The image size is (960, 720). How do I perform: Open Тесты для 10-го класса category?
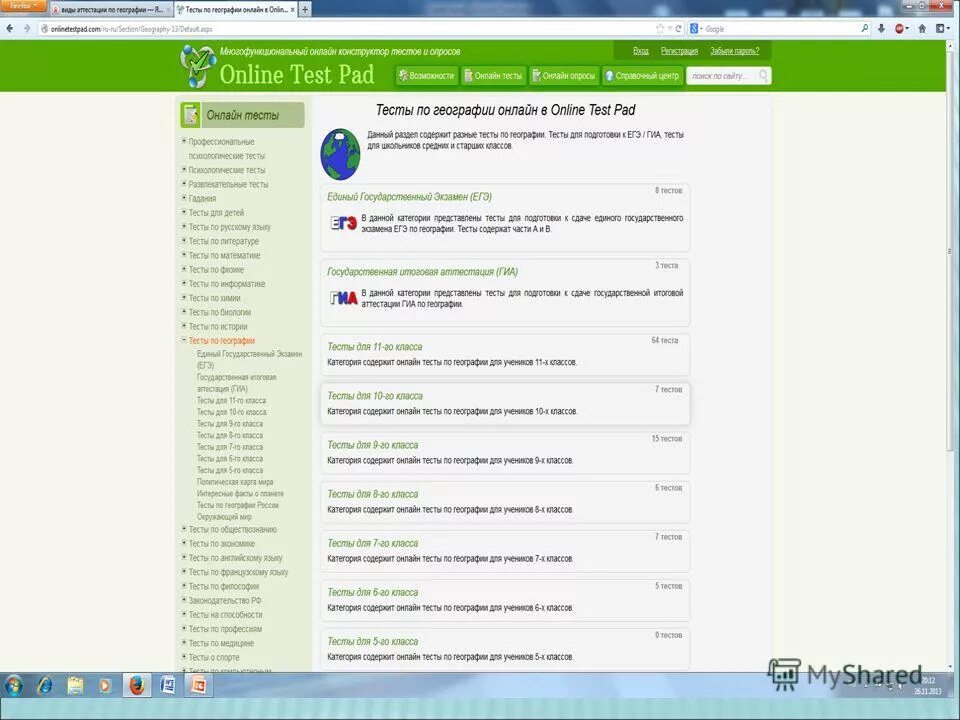tap(374, 395)
